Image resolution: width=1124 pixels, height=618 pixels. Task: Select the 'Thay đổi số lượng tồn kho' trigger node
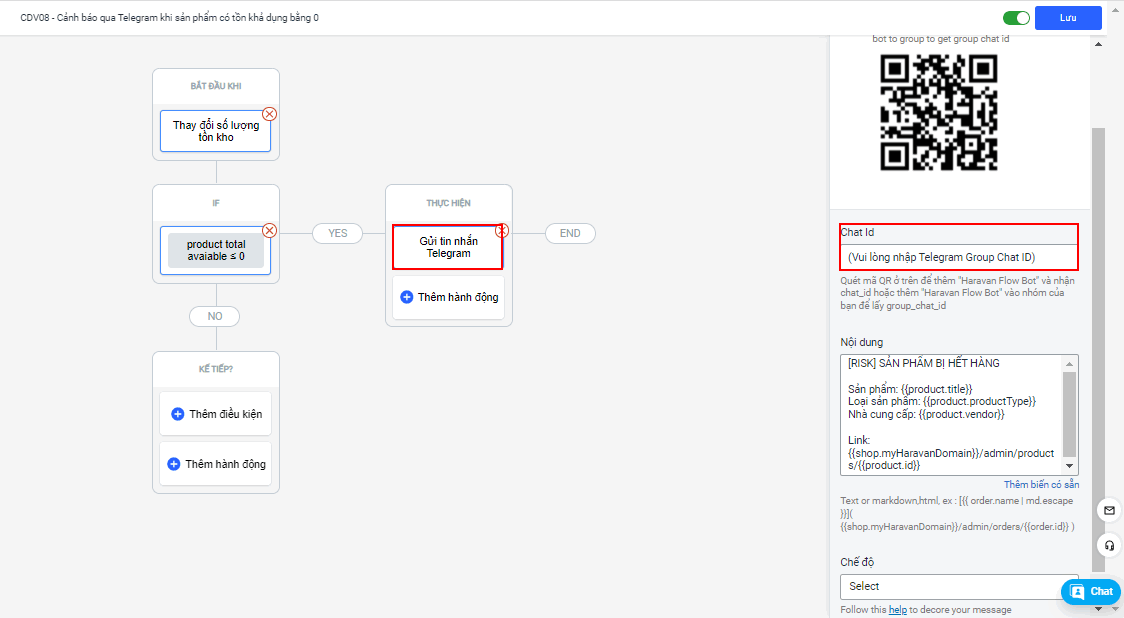pos(215,131)
